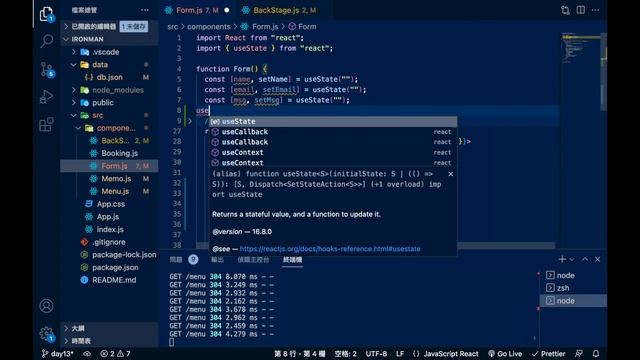This screenshot has width=640, height=360.
Task: Select first useCallback suggestion
Action: [333, 131]
